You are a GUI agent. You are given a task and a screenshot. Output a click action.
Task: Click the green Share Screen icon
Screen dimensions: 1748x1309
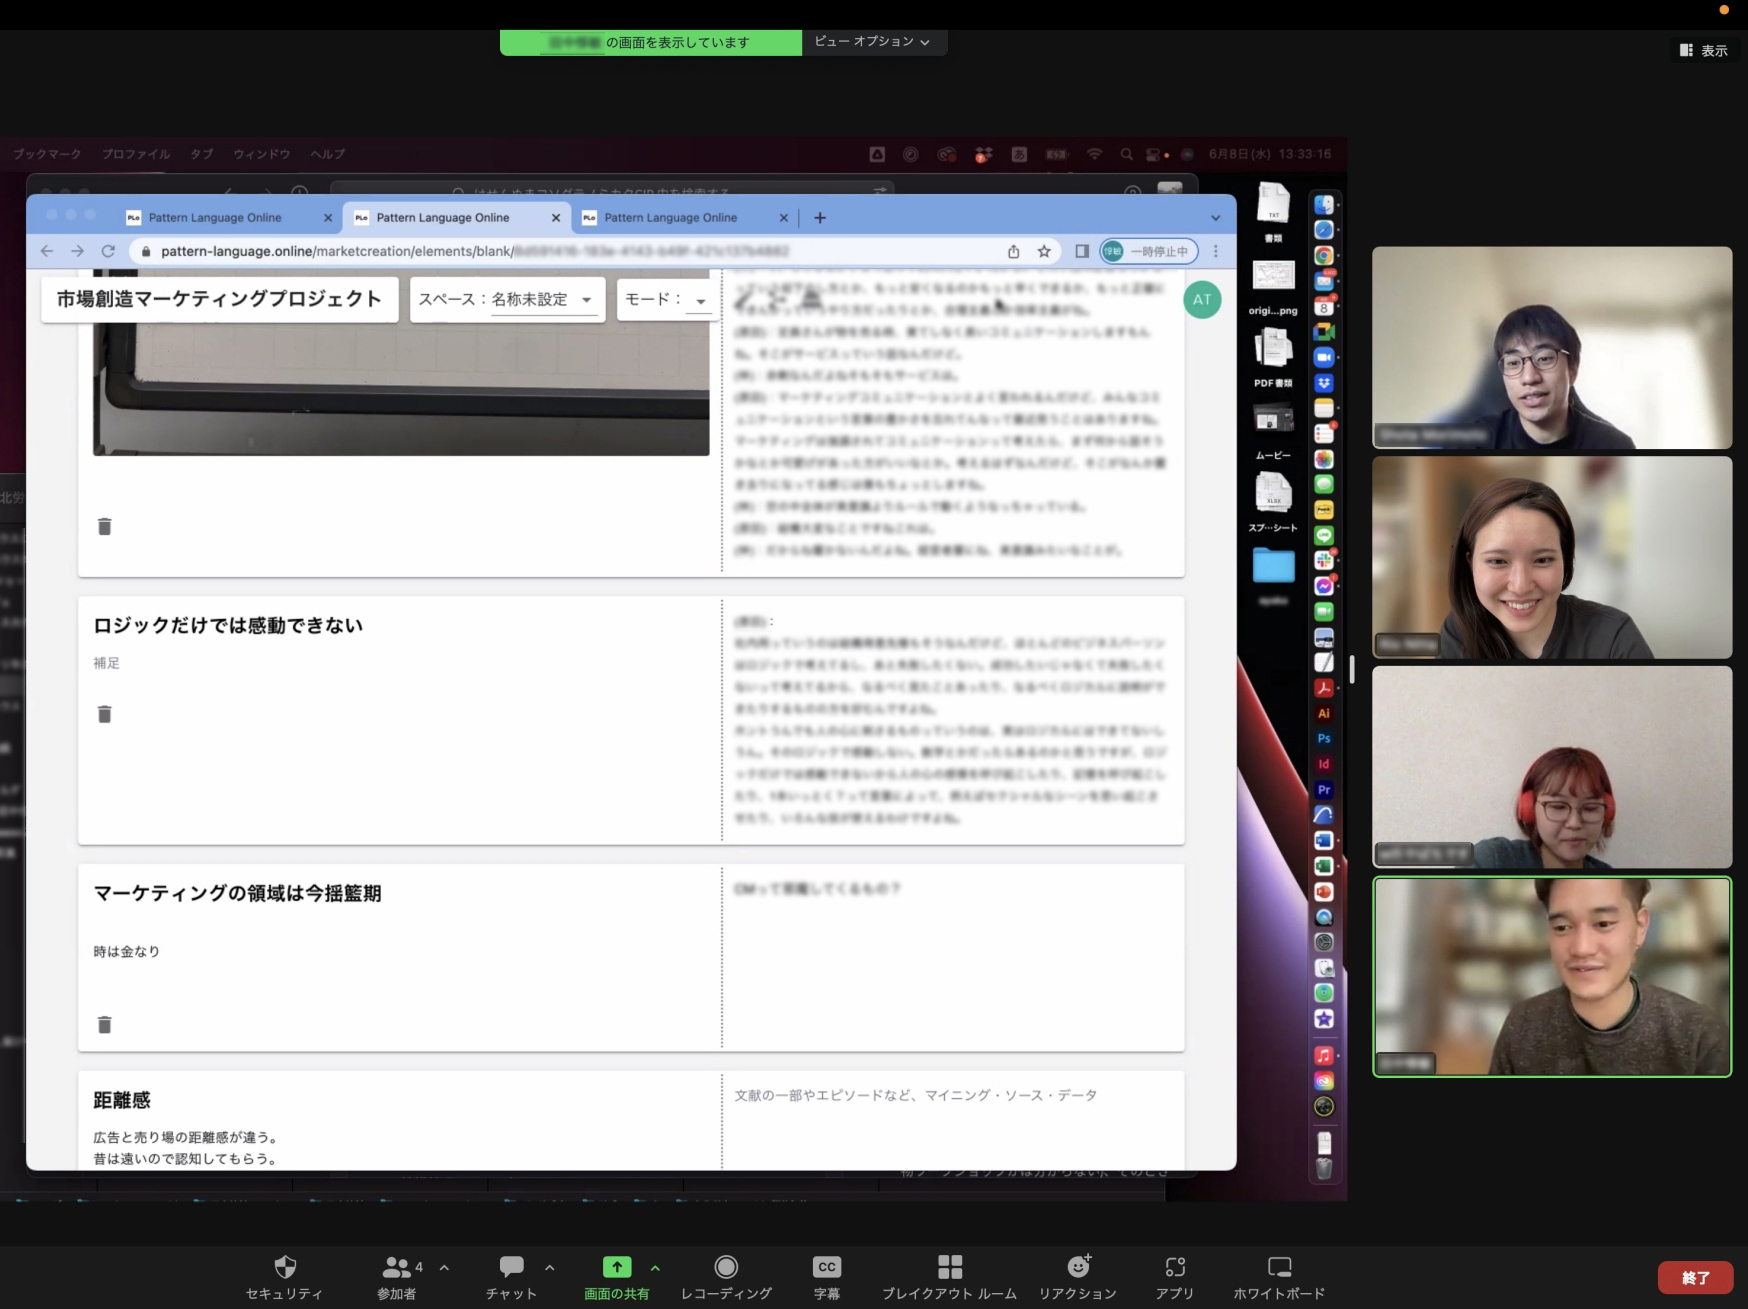click(616, 1267)
